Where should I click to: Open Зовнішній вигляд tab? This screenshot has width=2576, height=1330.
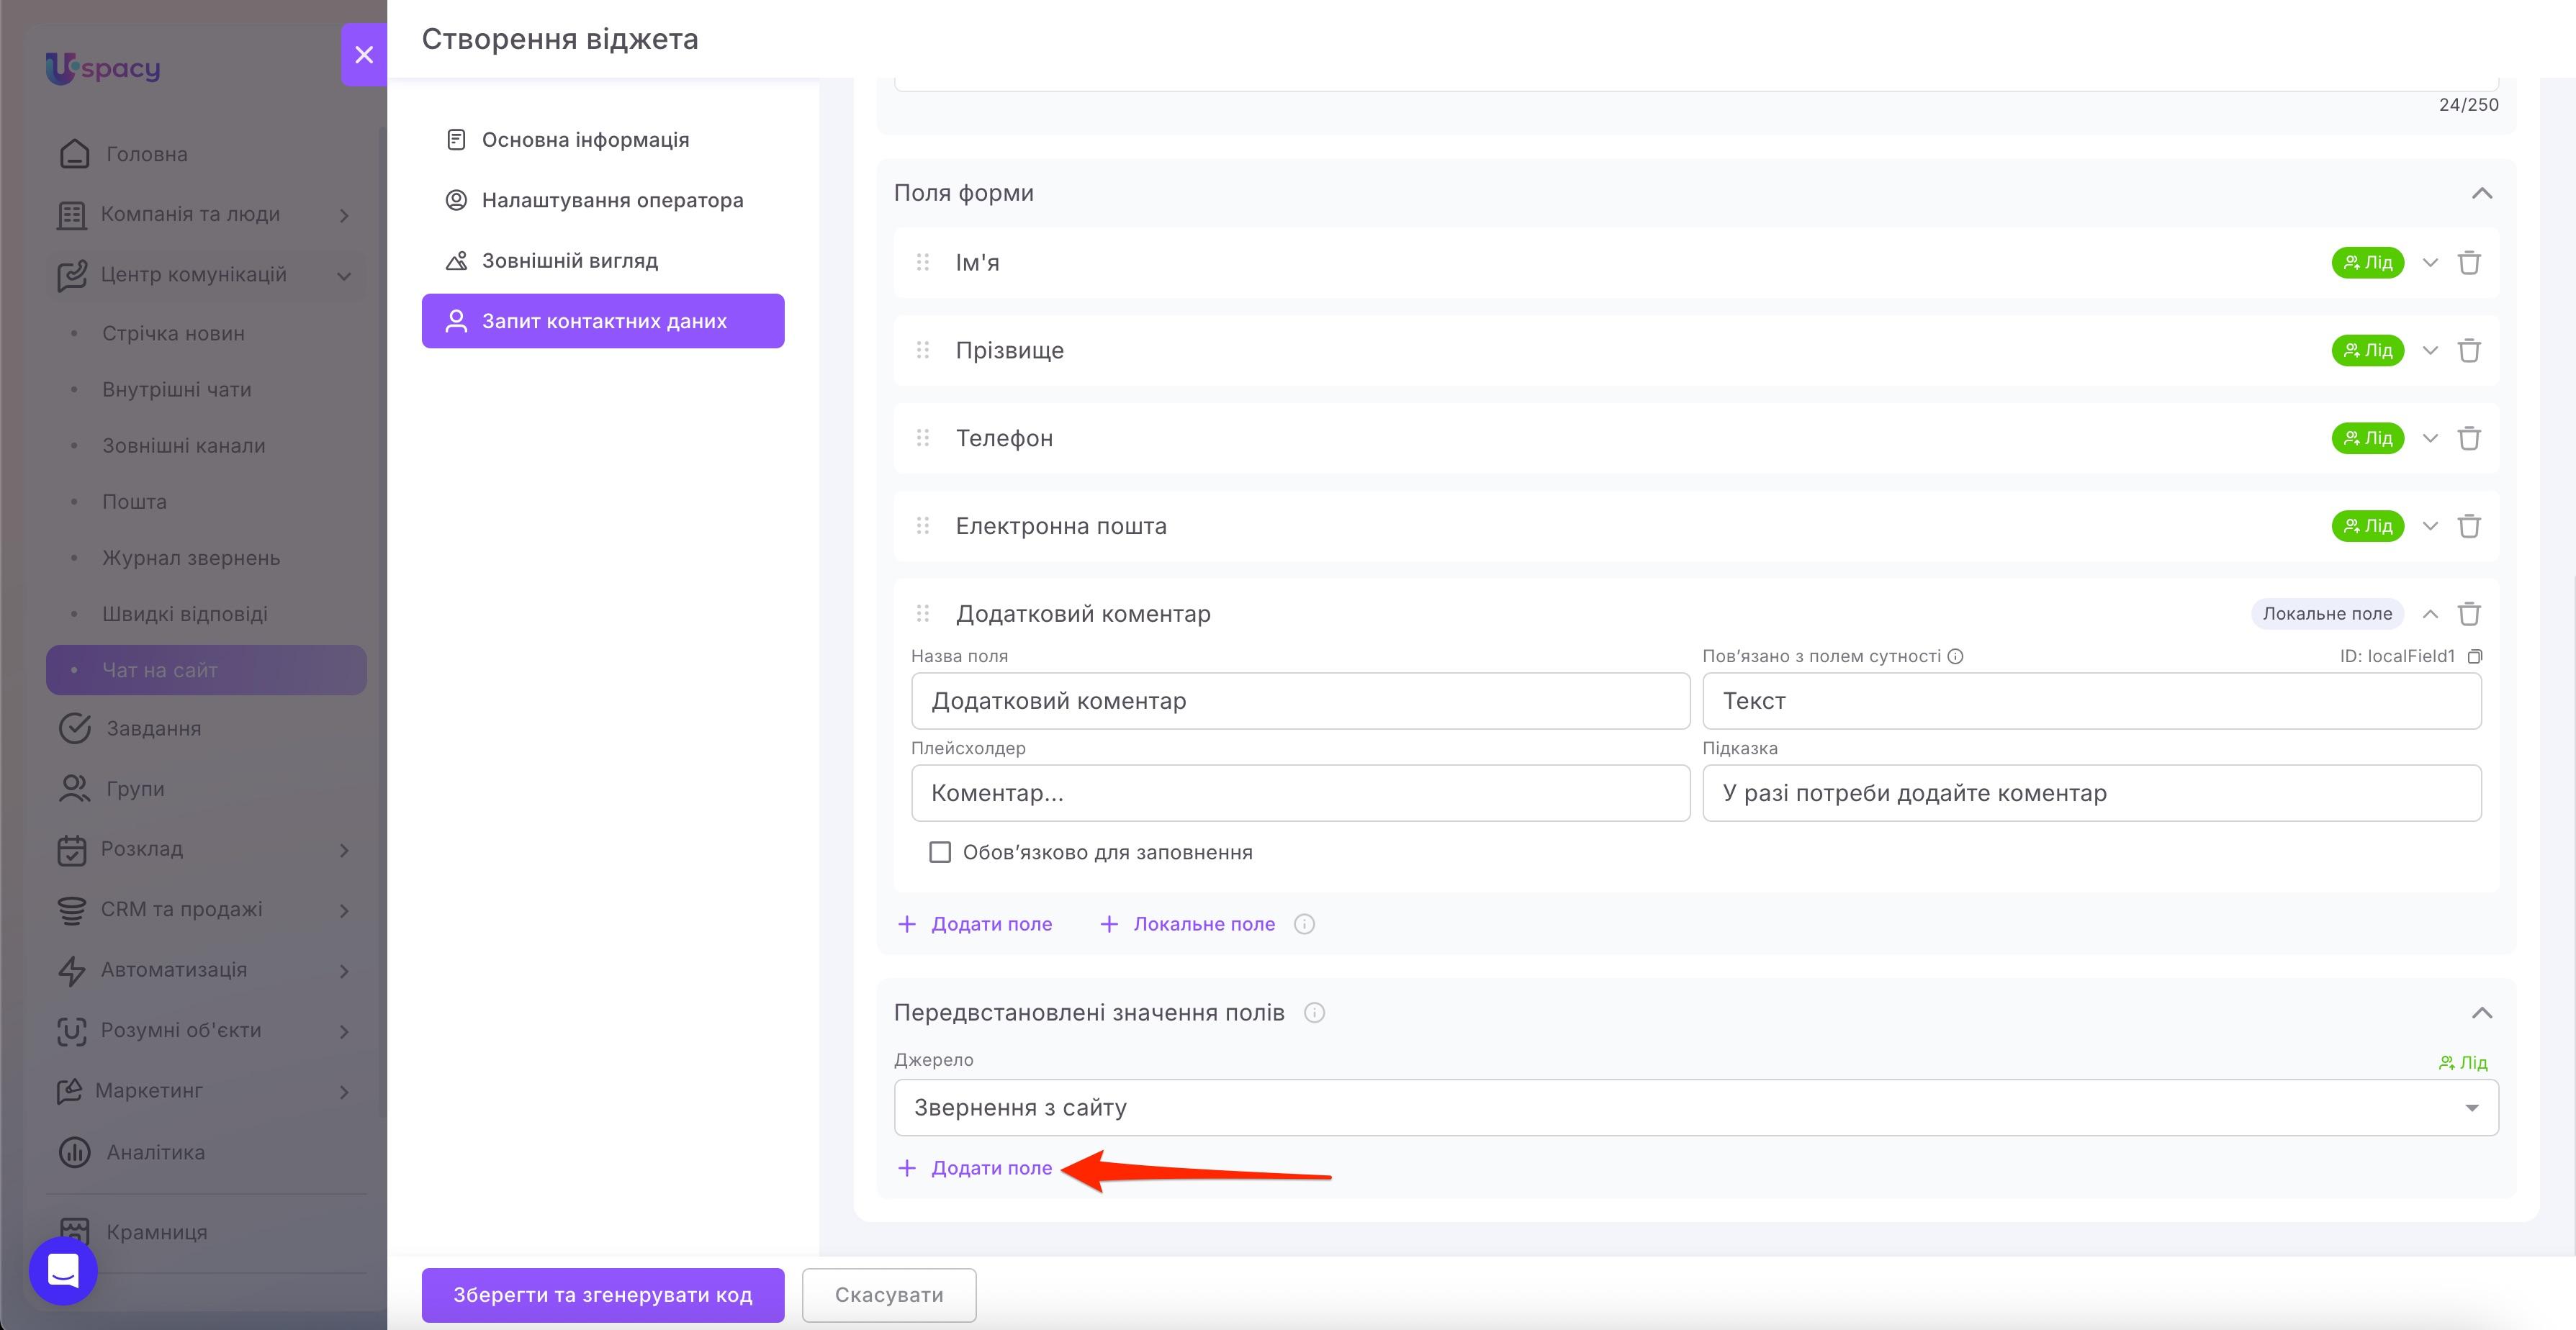(x=602, y=261)
